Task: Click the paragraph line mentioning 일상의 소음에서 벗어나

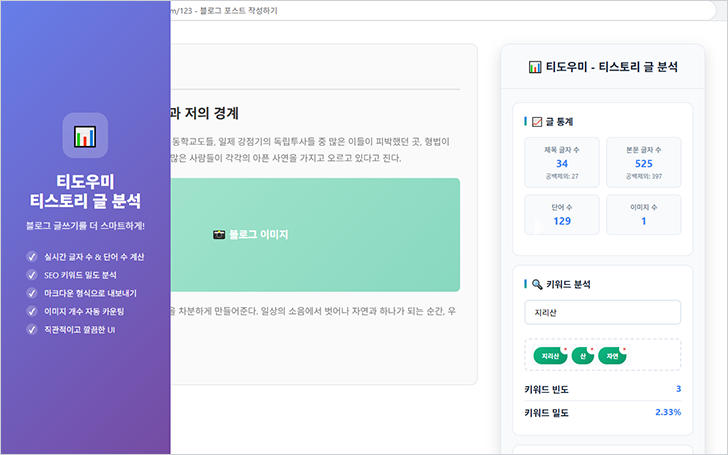Action: click(313, 311)
